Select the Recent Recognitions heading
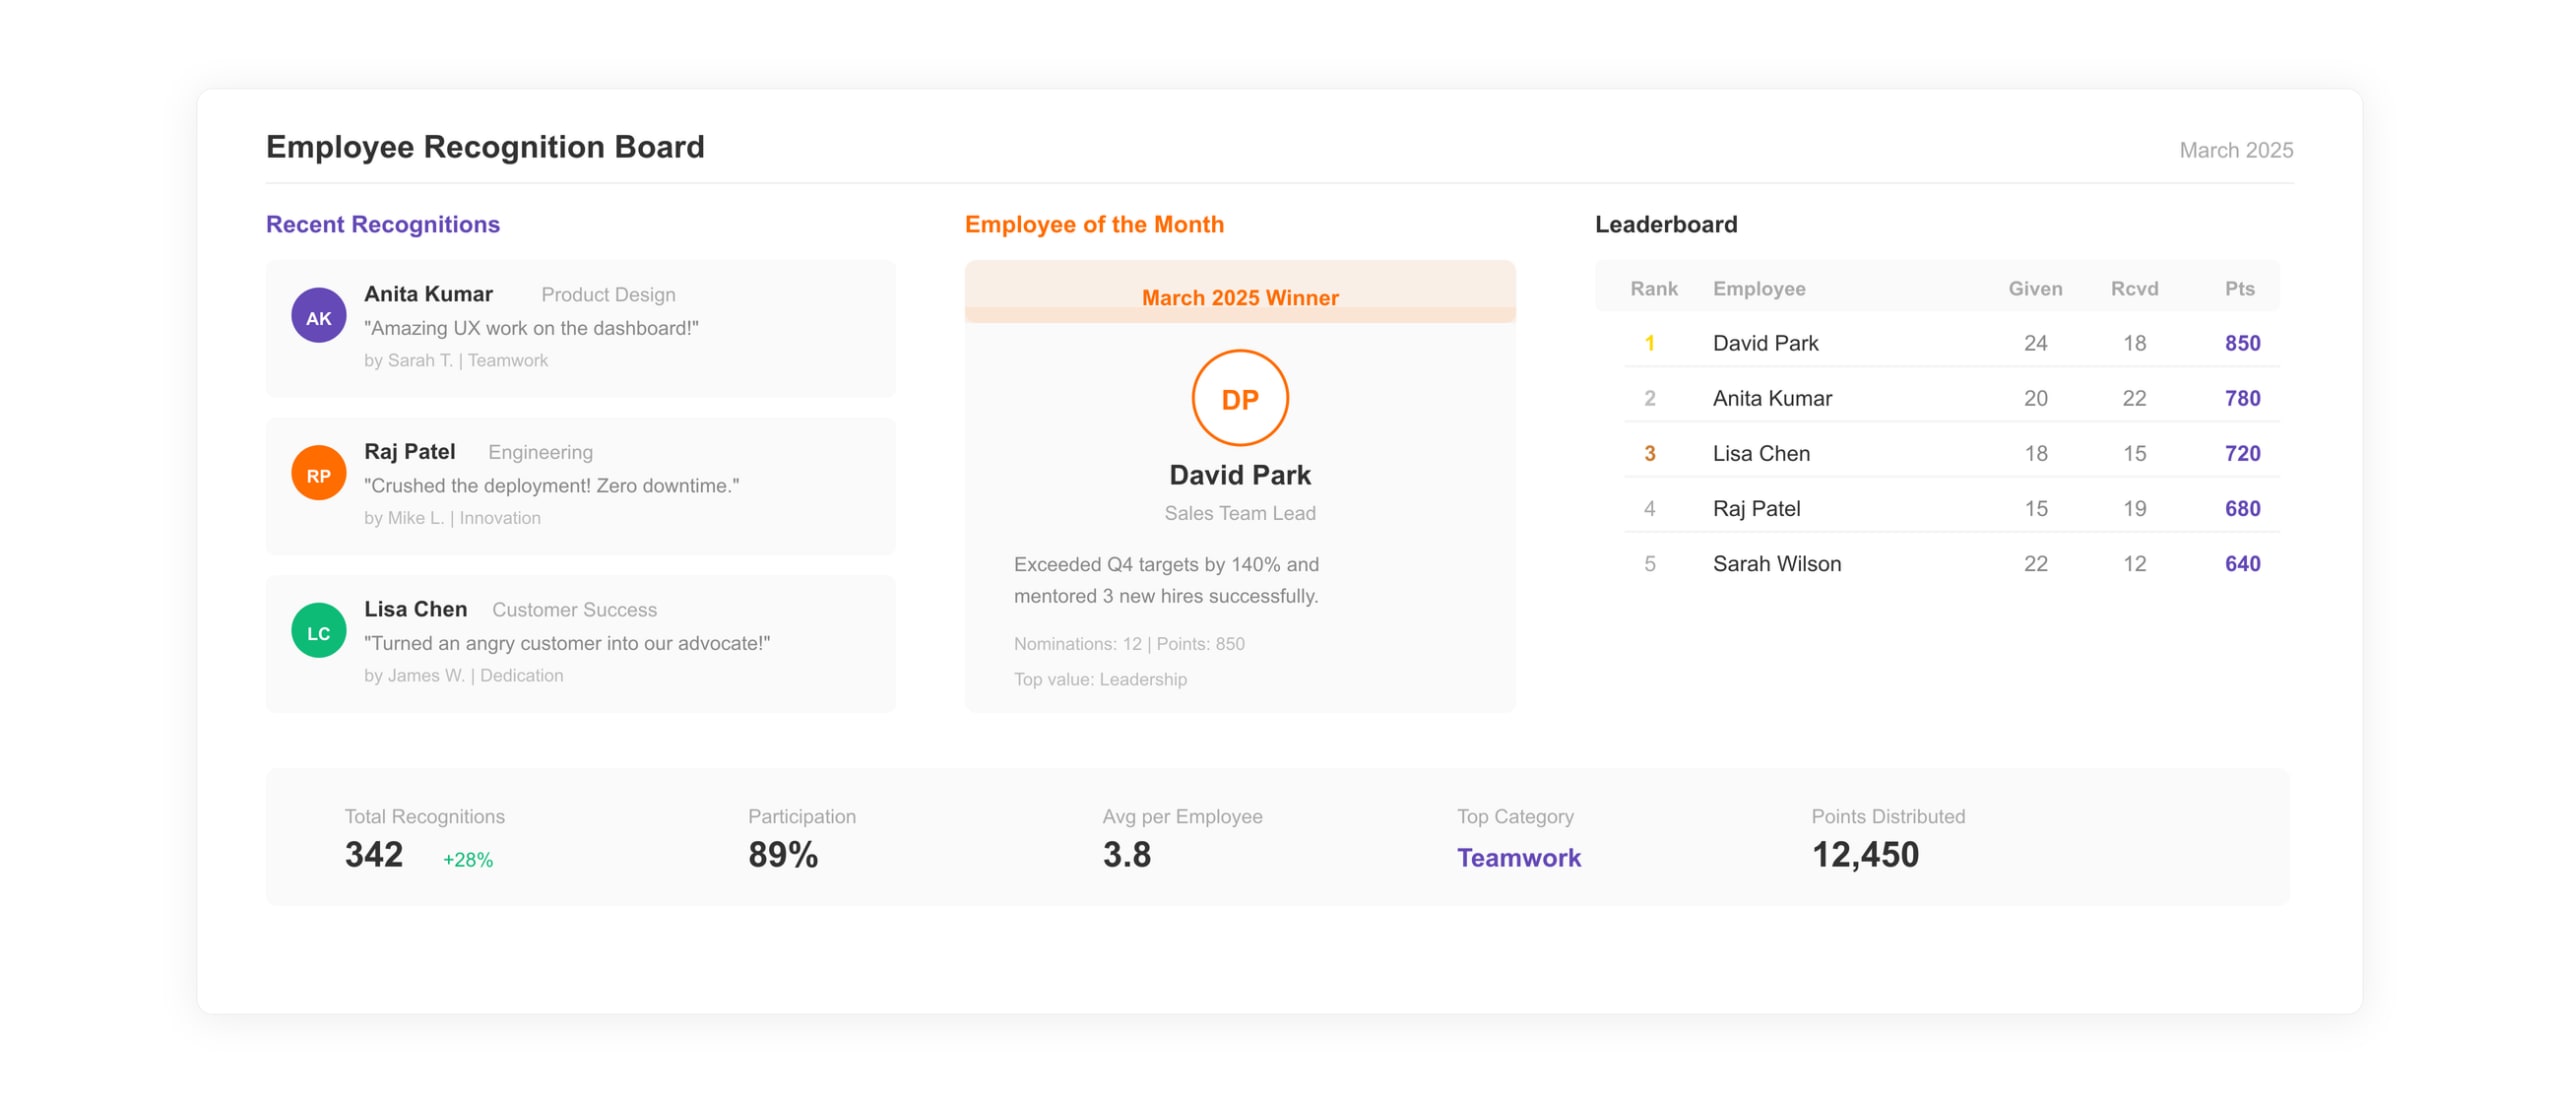Image resolution: width=2560 pixels, height=1097 pixels. tap(383, 224)
